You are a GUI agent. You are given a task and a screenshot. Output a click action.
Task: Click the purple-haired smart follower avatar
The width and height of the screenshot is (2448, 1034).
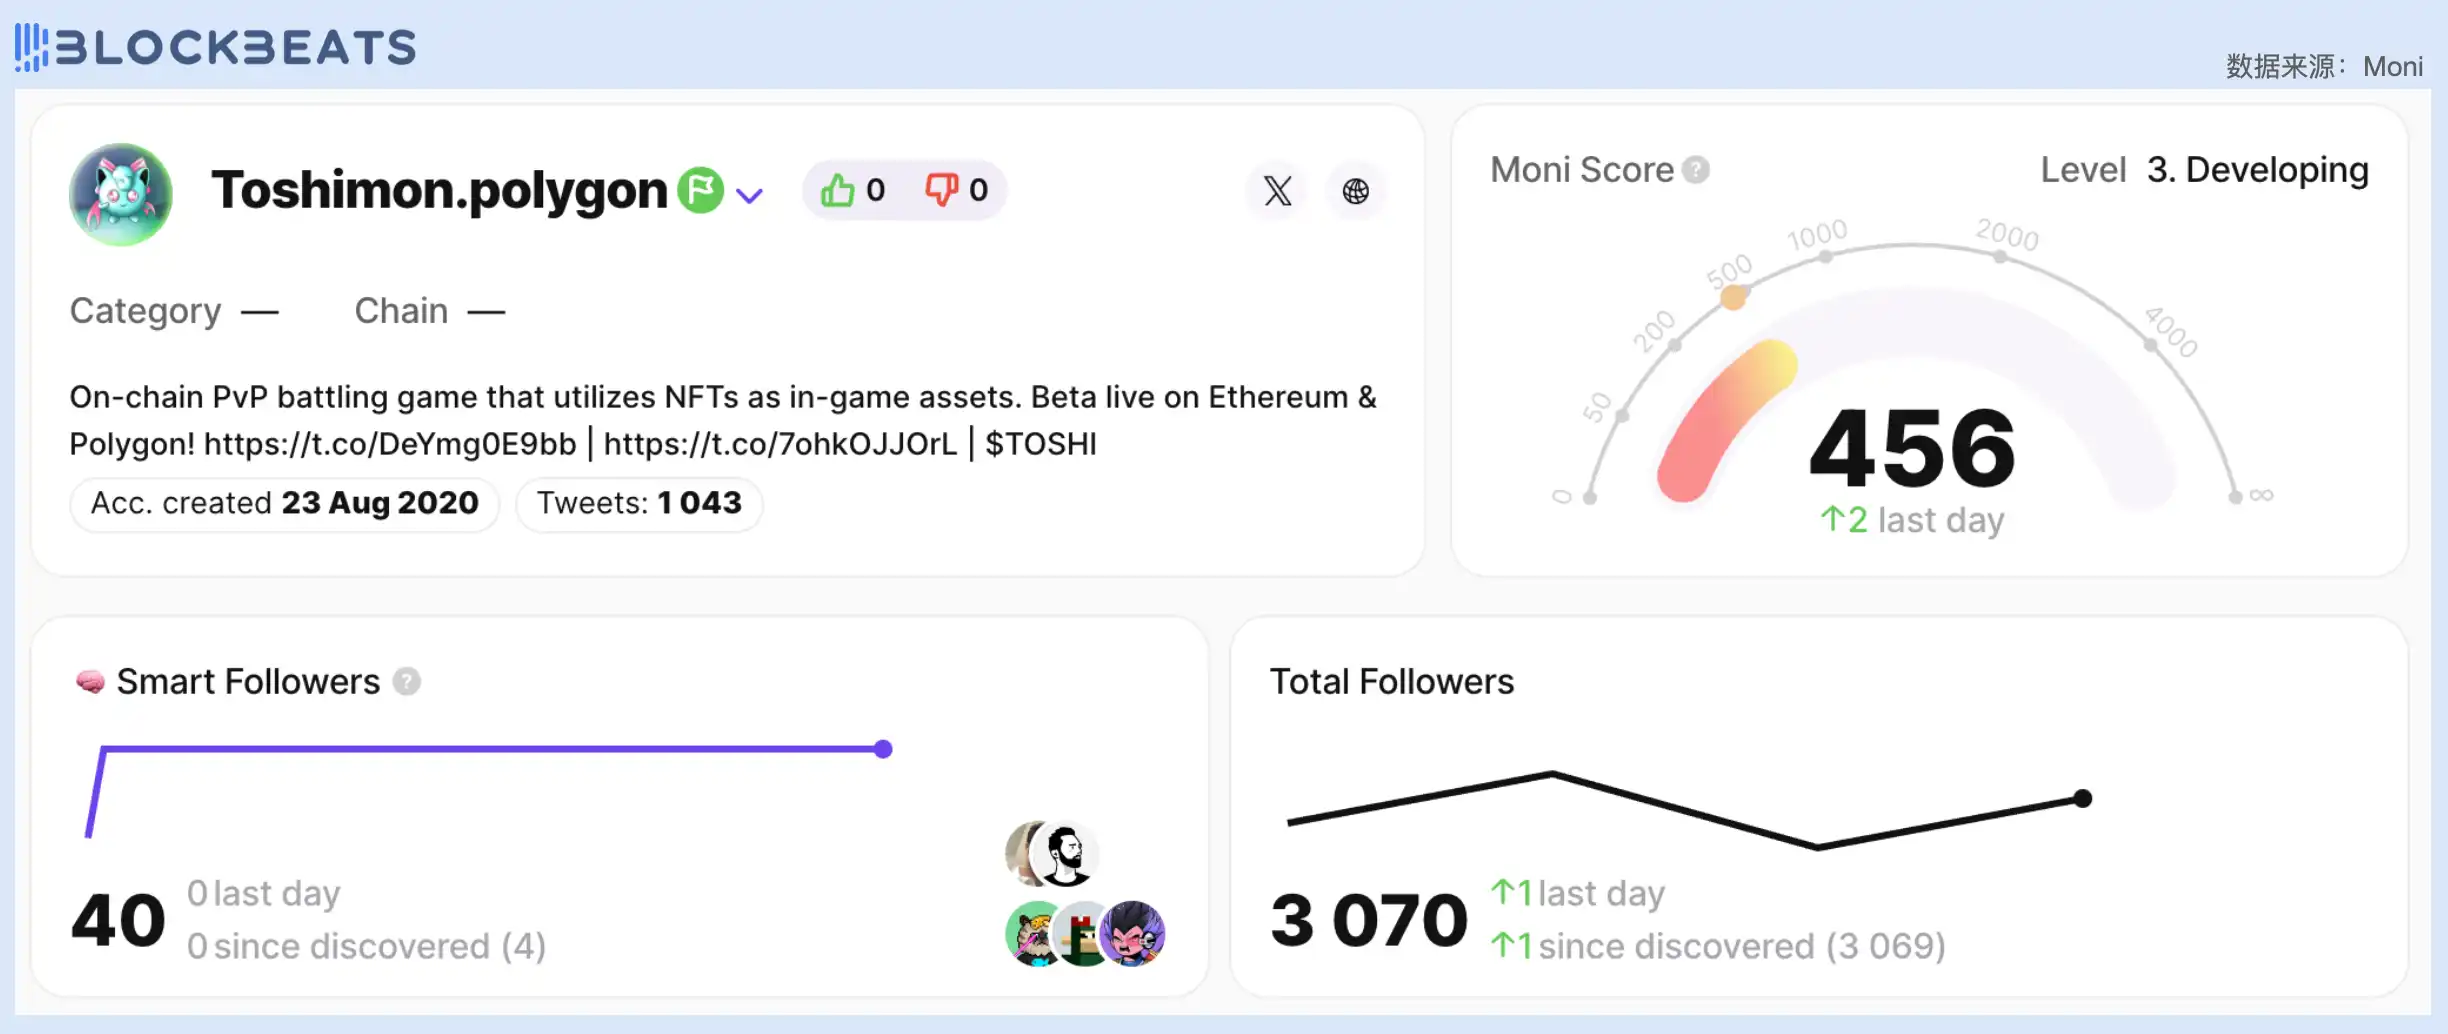pyautogui.click(x=1133, y=934)
